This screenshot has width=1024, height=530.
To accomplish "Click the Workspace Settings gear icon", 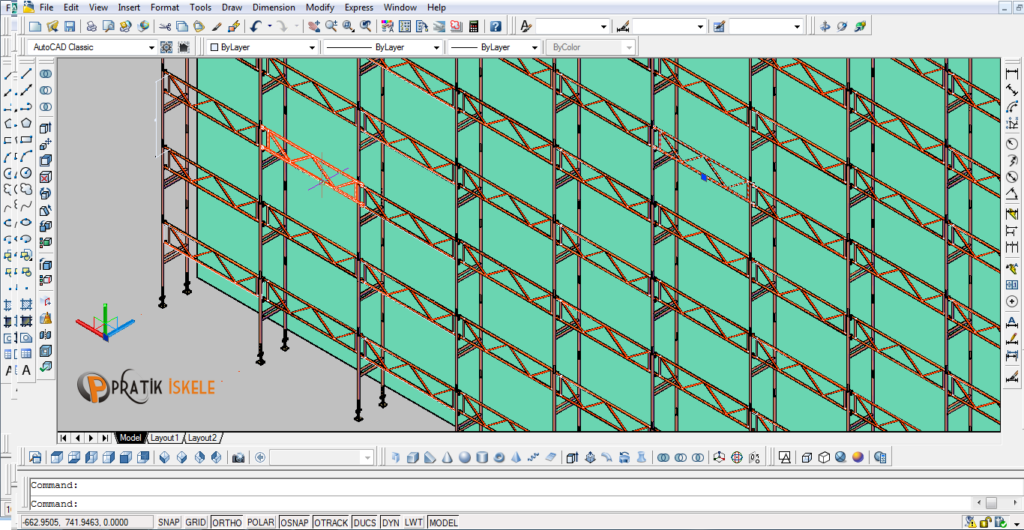I will pyautogui.click(x=167, y=47).
